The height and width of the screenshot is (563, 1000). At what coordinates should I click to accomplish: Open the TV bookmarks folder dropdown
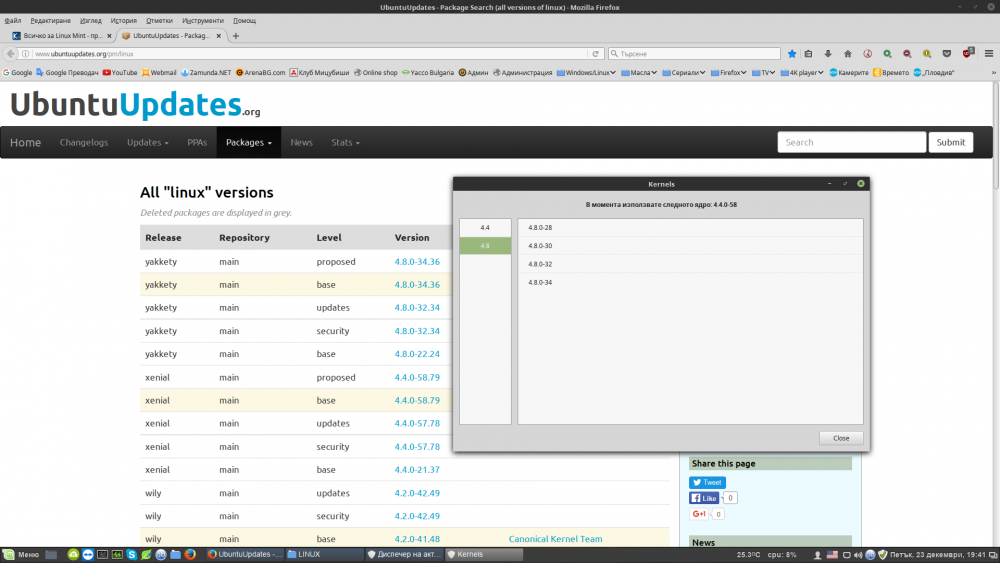[x=763, y=73]
